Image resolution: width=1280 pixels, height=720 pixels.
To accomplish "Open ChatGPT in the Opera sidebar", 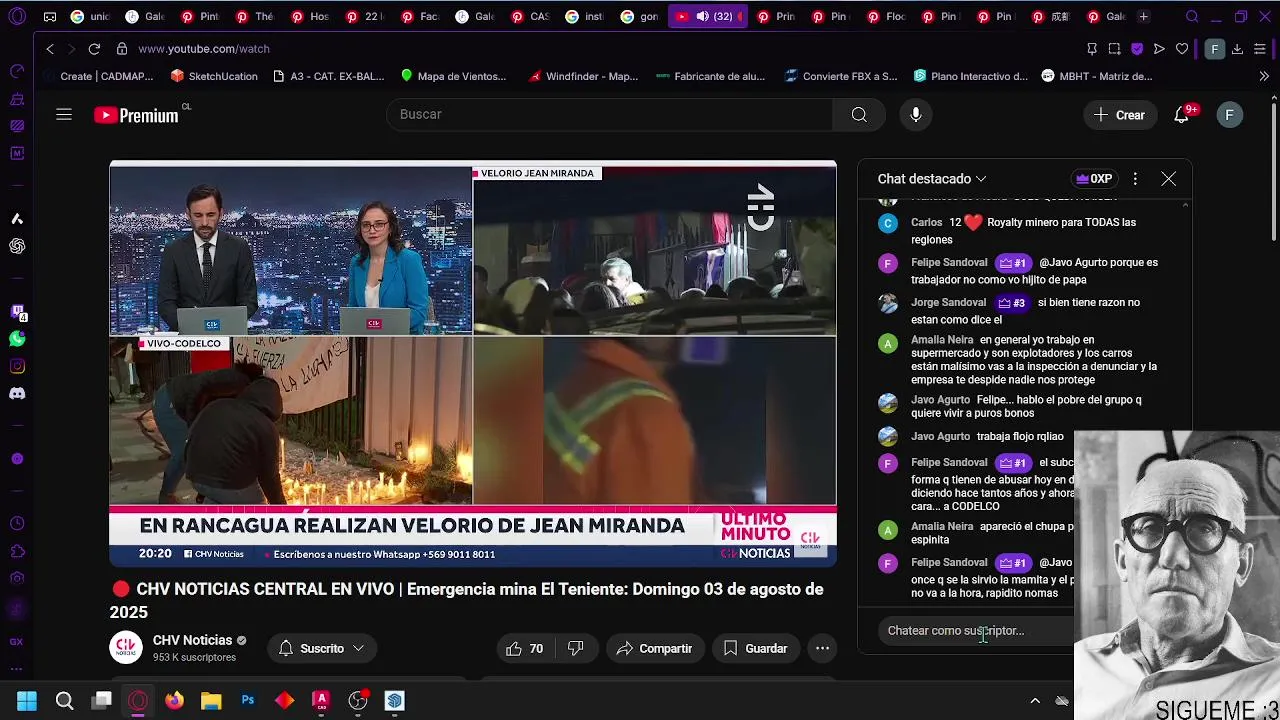I will click(17, 246).
